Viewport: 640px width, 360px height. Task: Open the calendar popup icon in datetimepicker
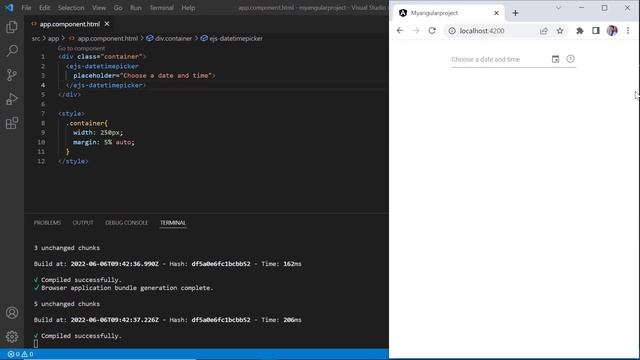(555, 59)
